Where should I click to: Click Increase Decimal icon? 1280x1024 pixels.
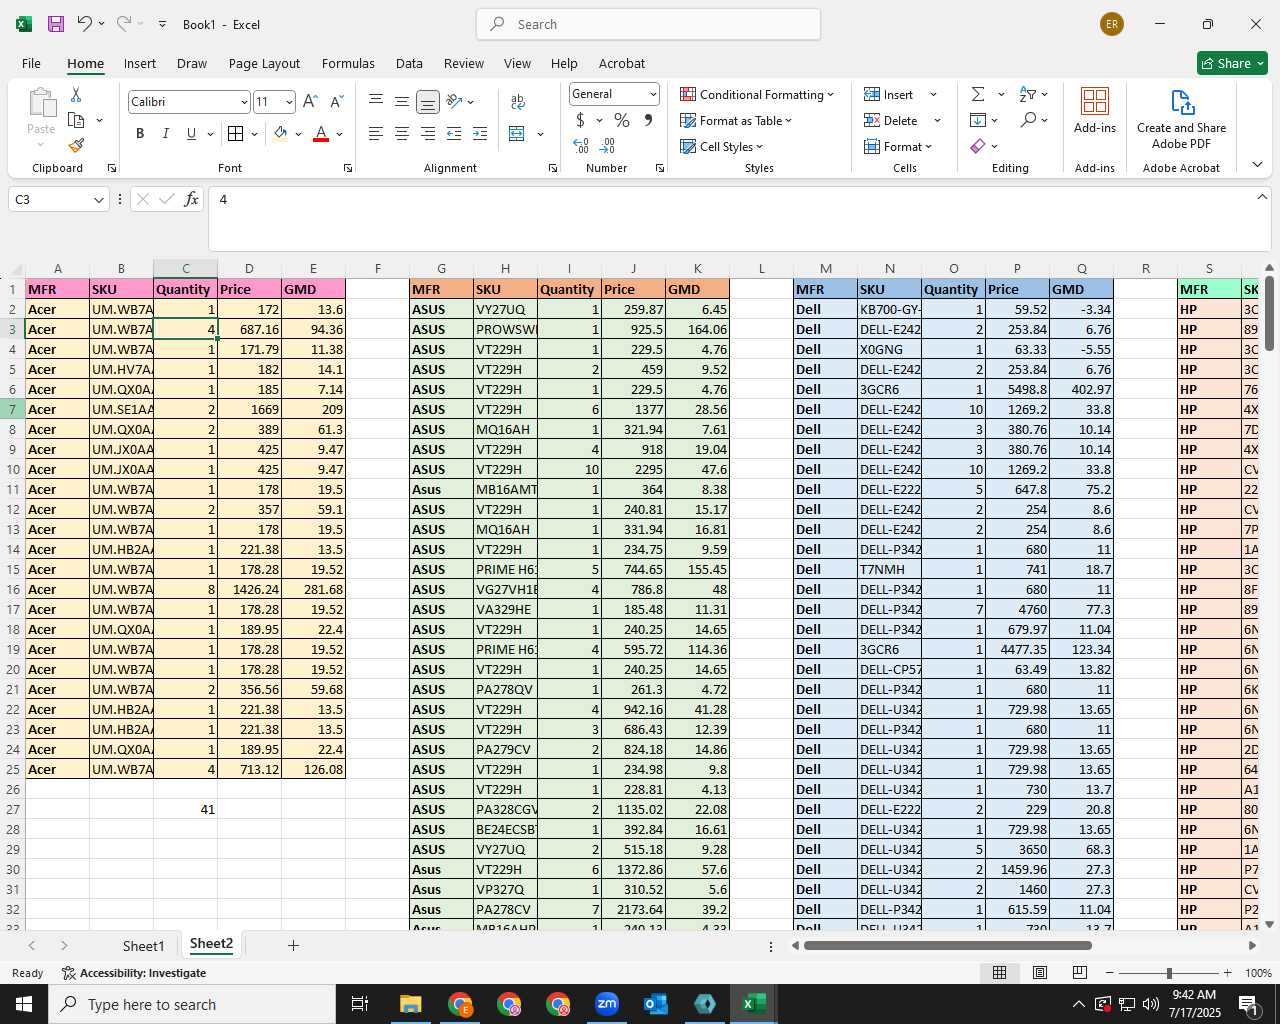tap(581, 146)
